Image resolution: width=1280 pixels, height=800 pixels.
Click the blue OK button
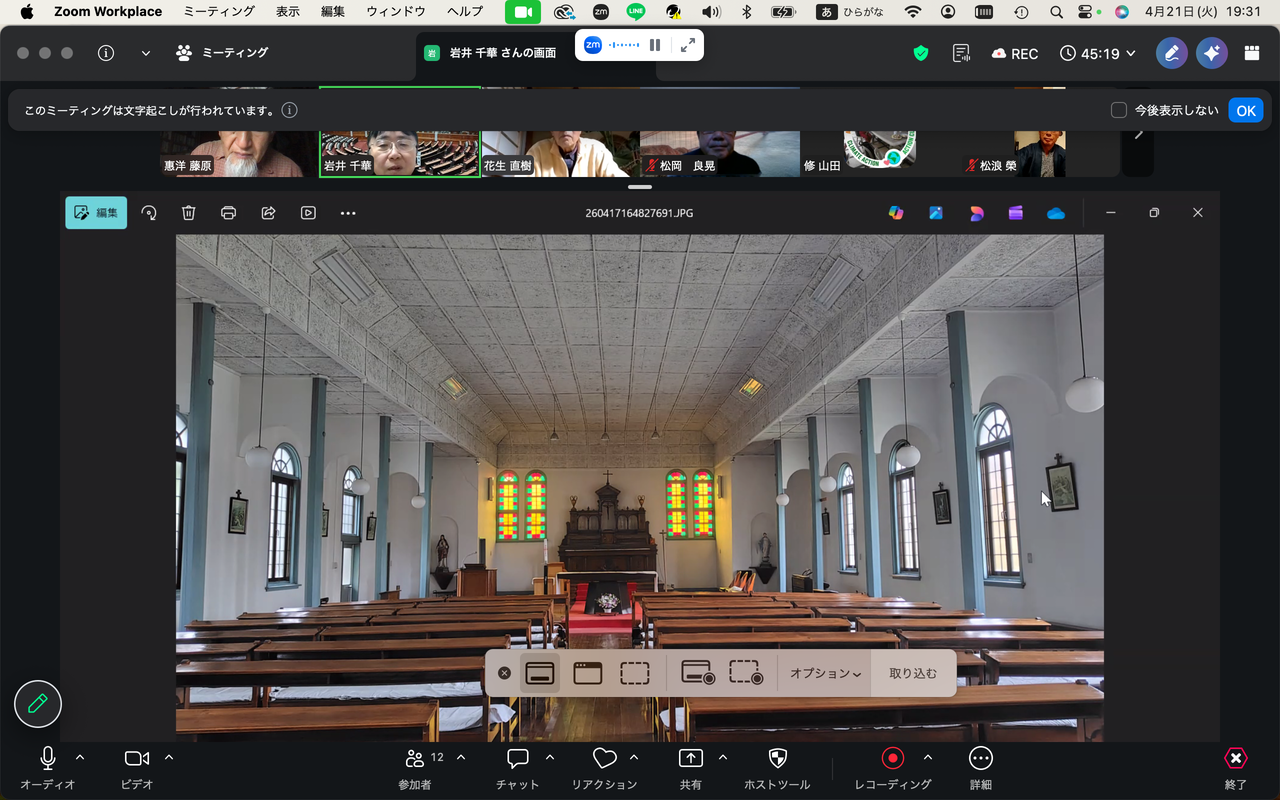coord(1246,110)
